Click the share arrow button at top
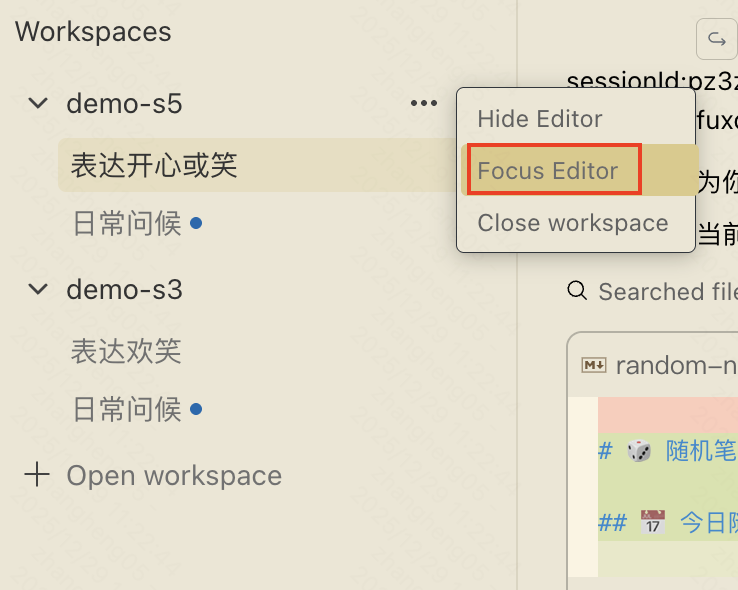 point(716,39)
